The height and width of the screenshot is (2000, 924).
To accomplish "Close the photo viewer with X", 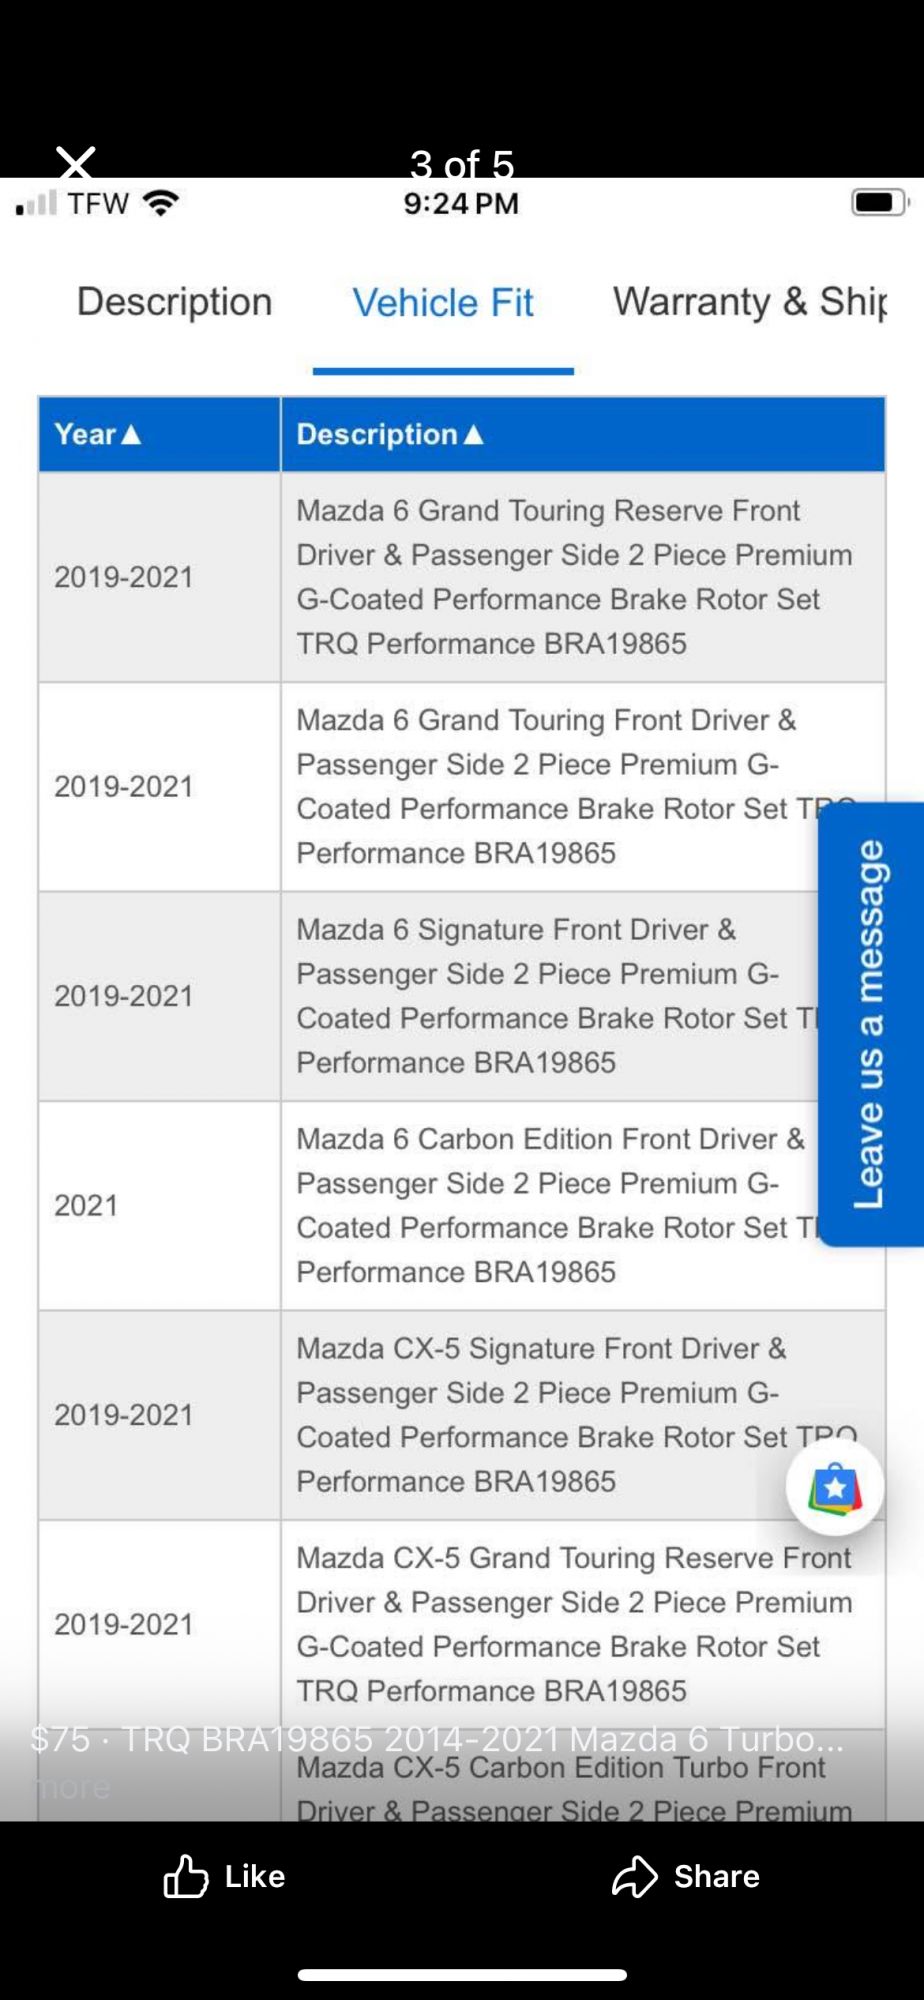I will (76, 162).
